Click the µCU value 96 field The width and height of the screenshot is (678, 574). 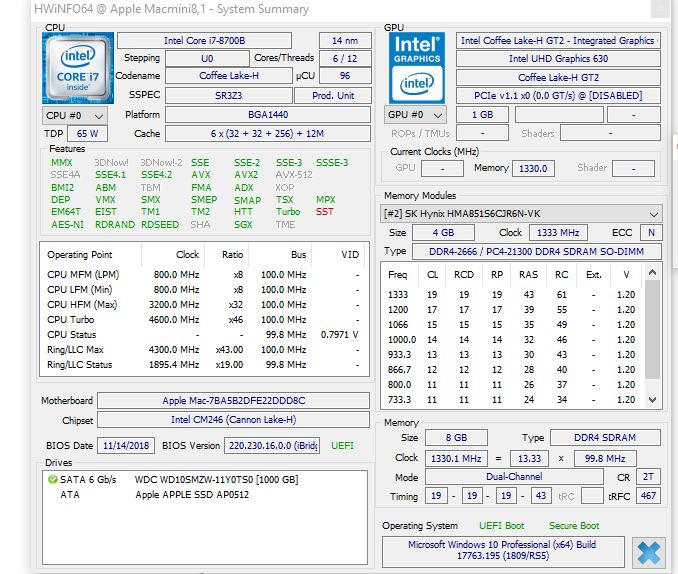(x=345, y=76)
